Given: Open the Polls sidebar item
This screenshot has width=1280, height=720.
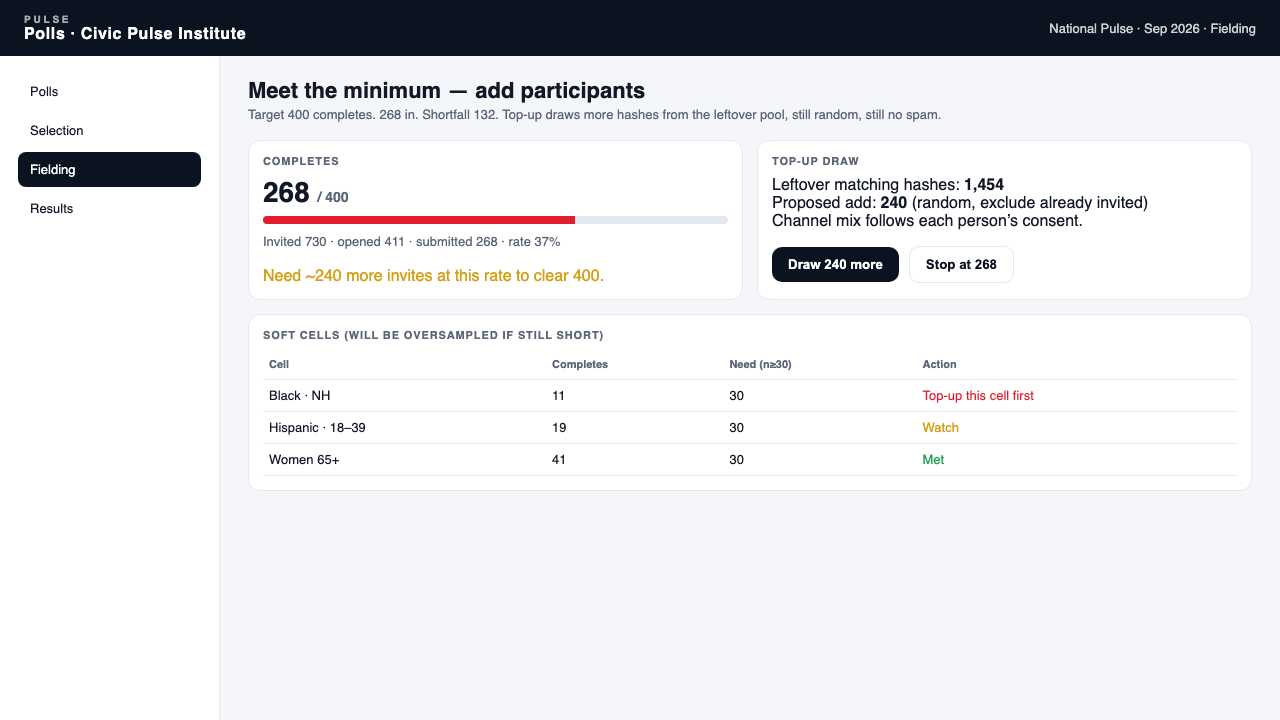Looking at the screenshot, I should coord(109,92).
